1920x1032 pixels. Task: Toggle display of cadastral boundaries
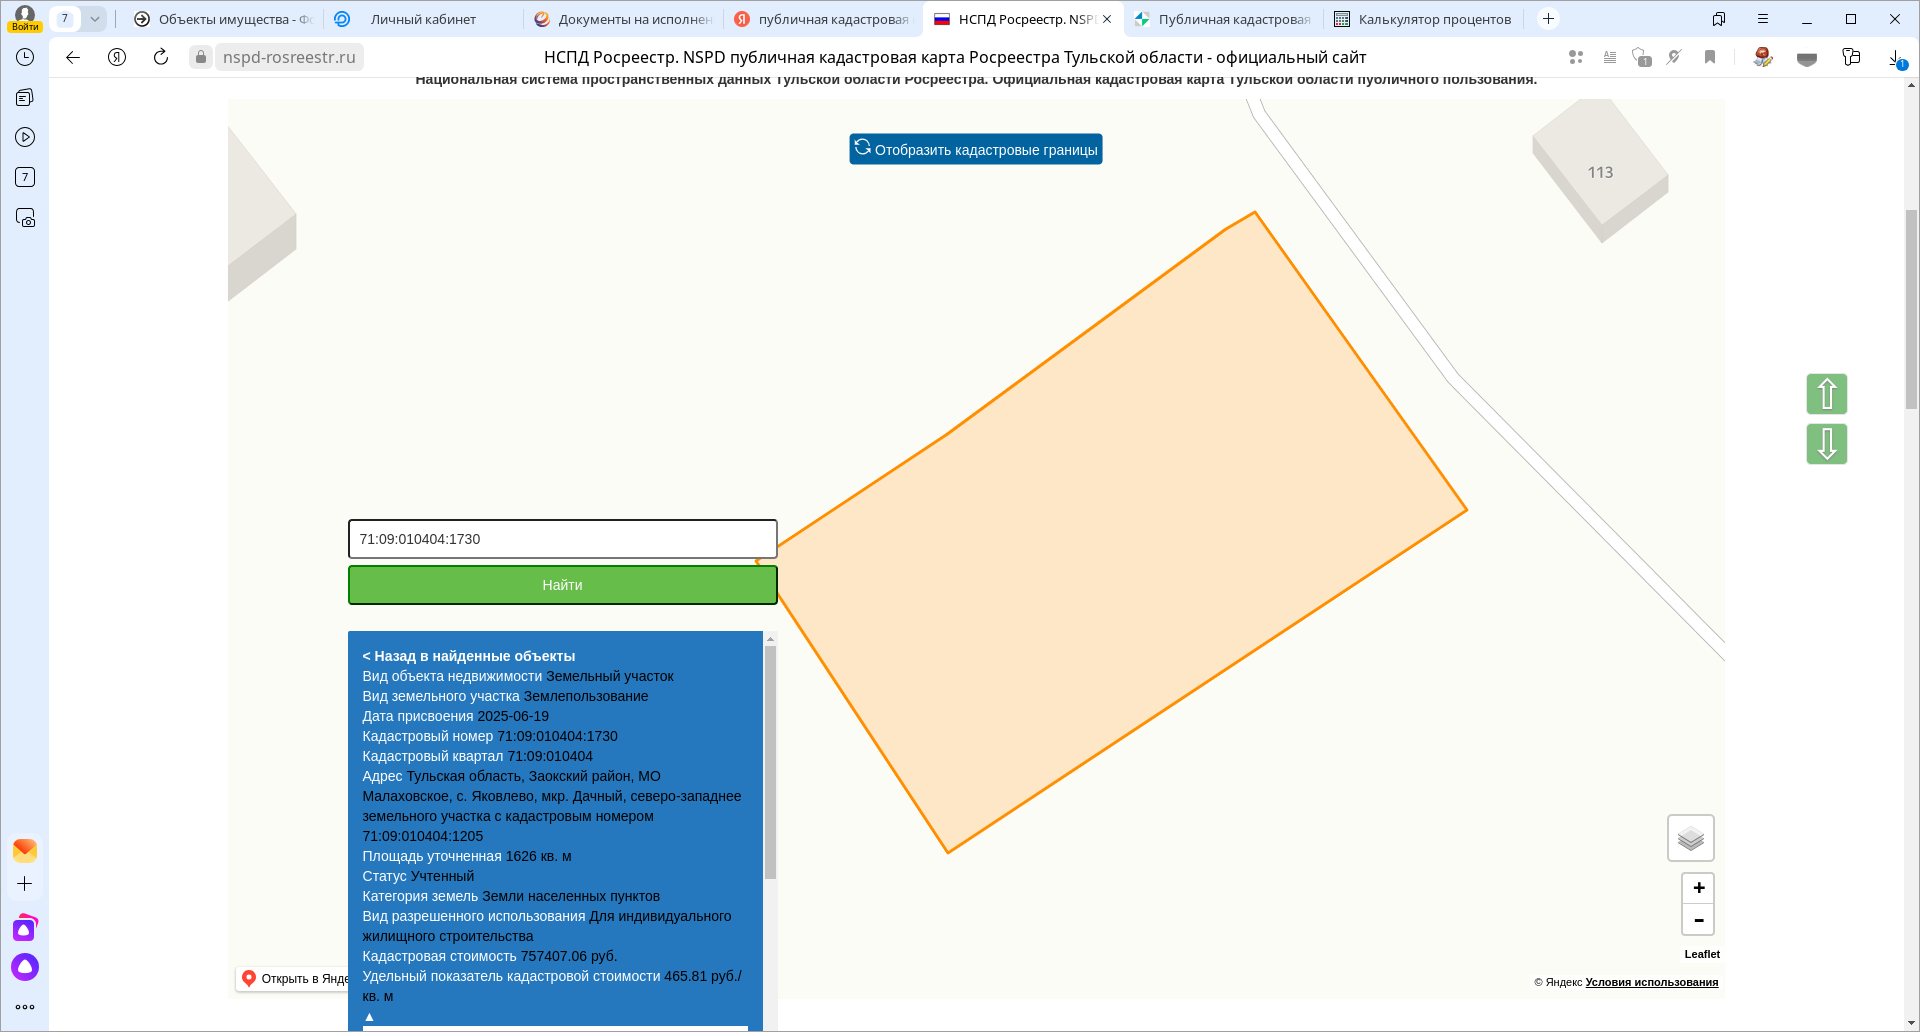pyautogui.click(x=975, y=149)
